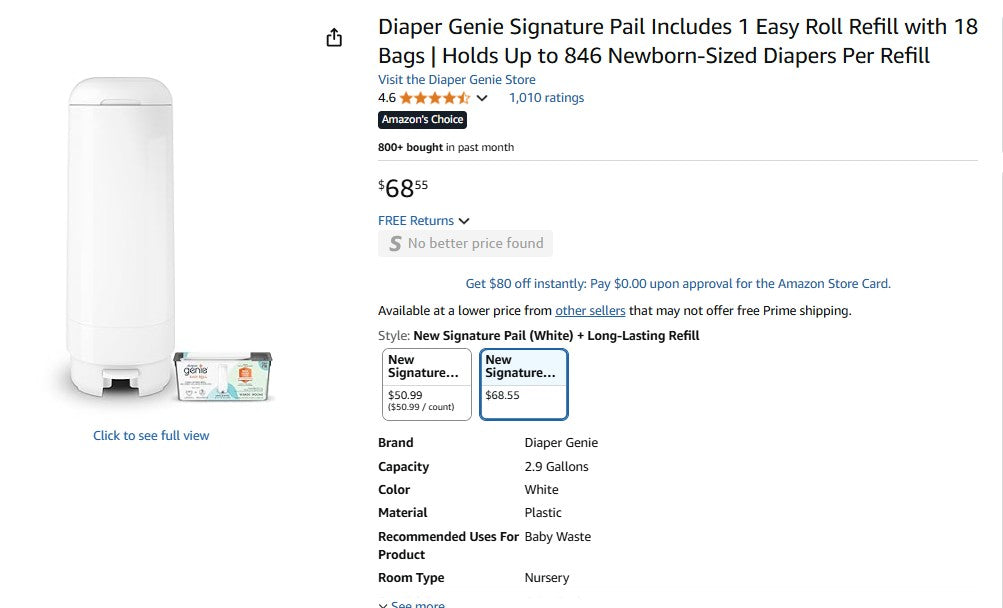
Task: Click the S price-comparison icon
Action: (393, 243)
